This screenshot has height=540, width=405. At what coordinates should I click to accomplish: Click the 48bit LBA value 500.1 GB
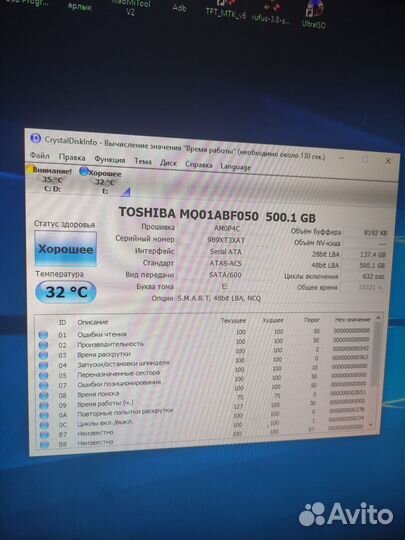click(x=372, y=266)
